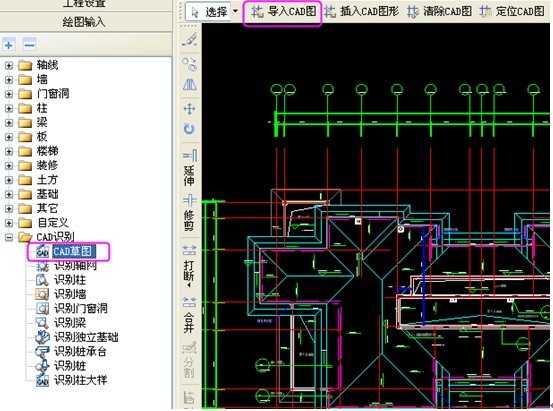This screenshot has height=411, width=553.
Task: Click the 延伸 extend tool
Action: (190, 169)
